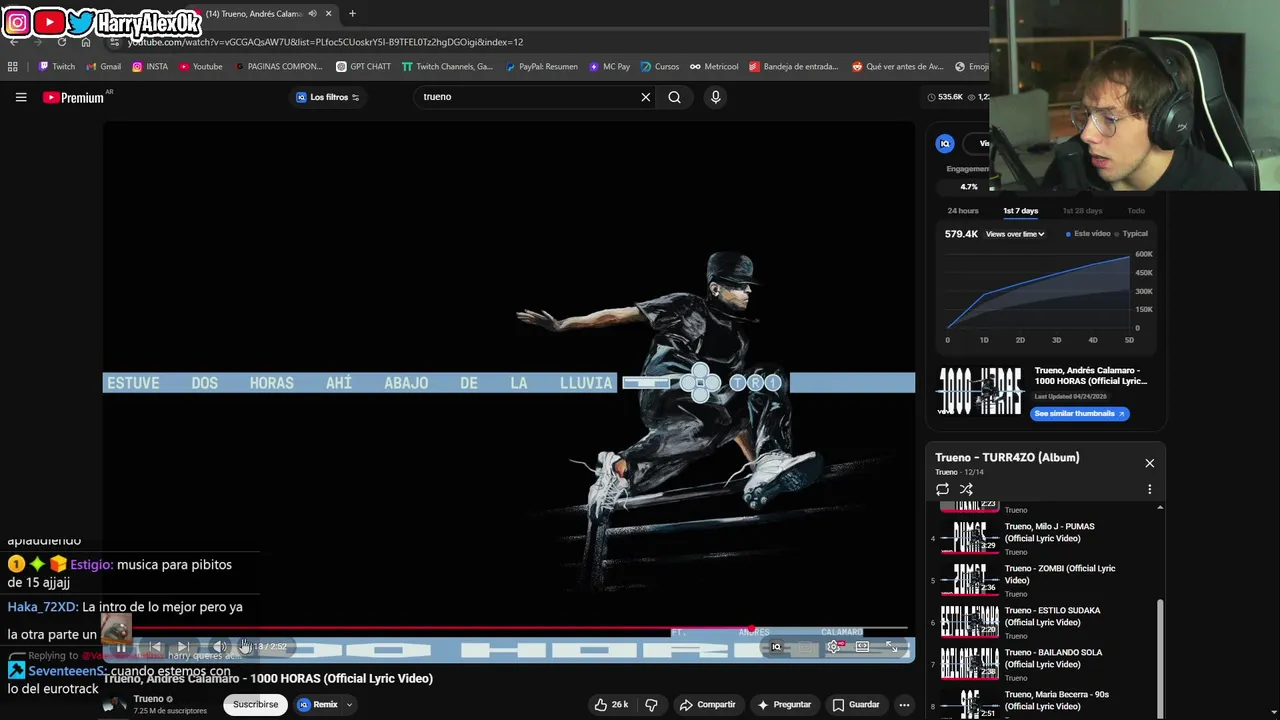Open the Metricool bookmark
1280x720 pixels.
pos(714,67)
